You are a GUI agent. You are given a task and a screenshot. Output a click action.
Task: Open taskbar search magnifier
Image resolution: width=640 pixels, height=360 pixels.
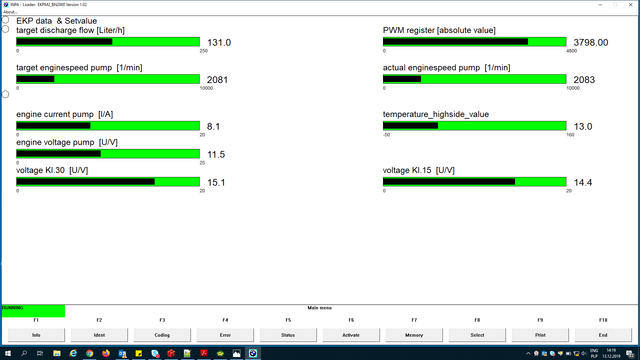24,353
